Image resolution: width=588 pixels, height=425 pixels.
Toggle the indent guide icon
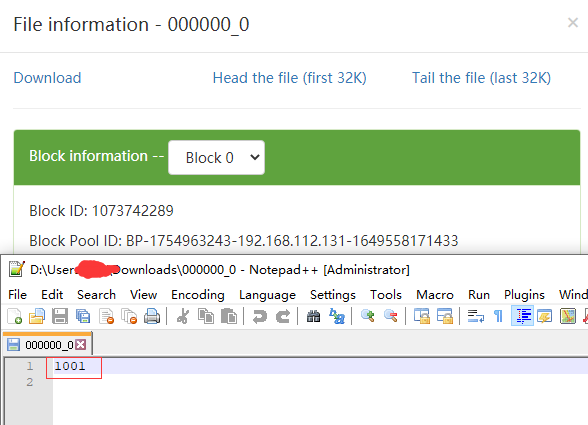pyautogui.click(x=522, y=316)
